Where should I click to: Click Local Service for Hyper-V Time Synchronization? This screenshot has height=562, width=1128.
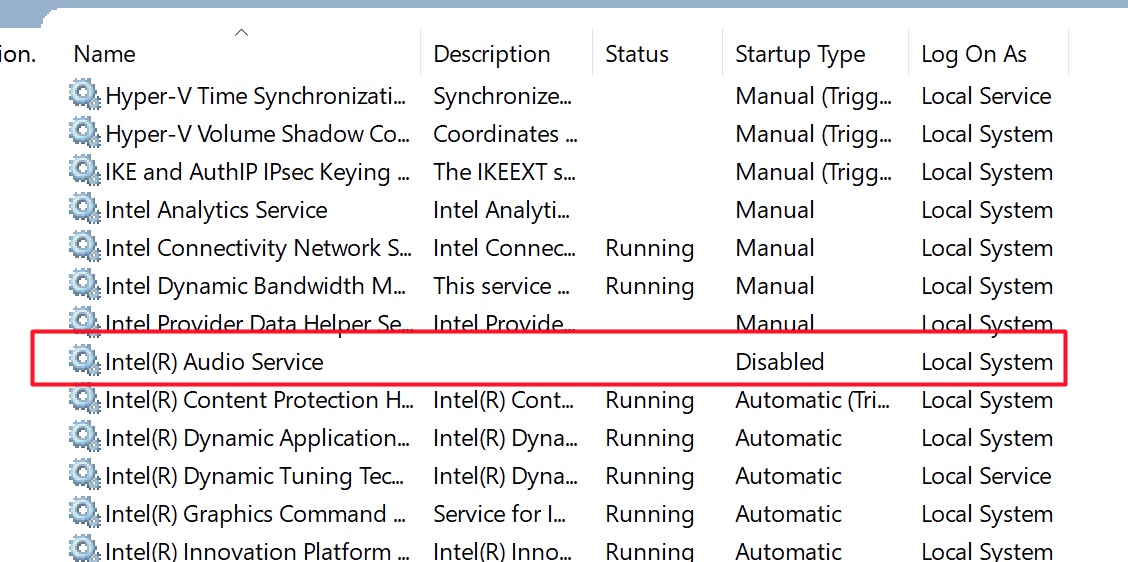tap(986, 96)
